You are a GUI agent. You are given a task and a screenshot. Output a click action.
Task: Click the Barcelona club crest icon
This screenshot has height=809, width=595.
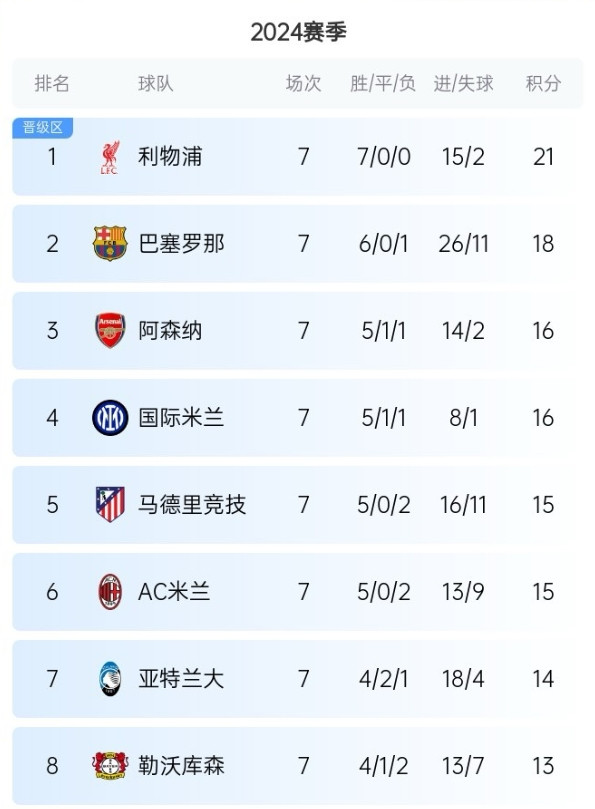(x=110, y=243)
